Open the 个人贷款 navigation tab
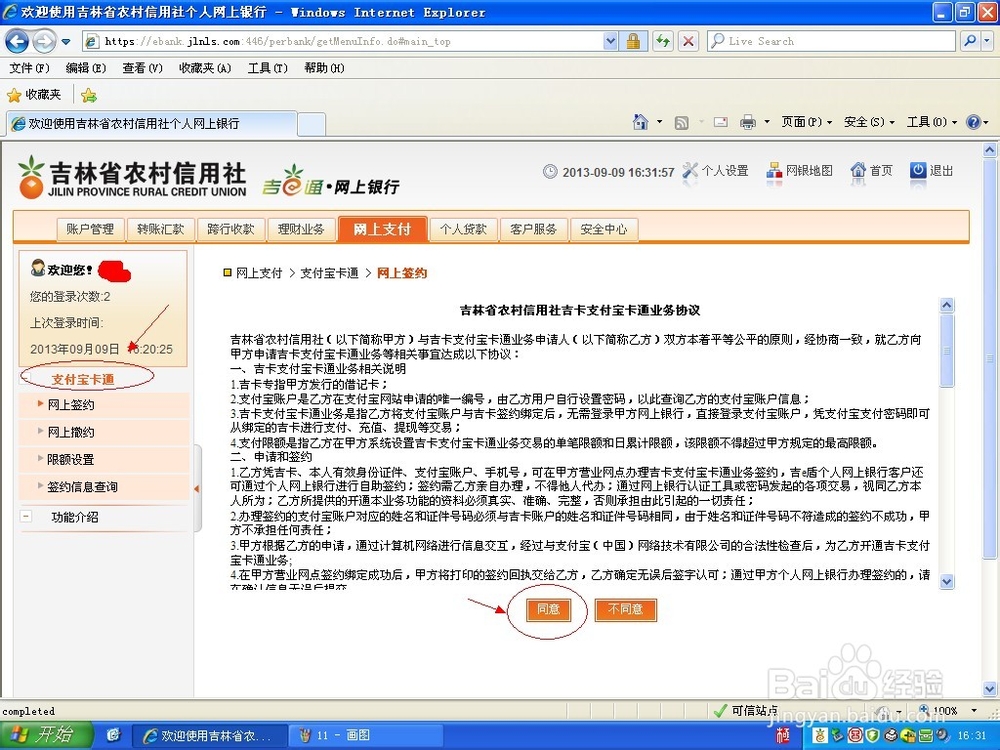 tap(463, 229)
